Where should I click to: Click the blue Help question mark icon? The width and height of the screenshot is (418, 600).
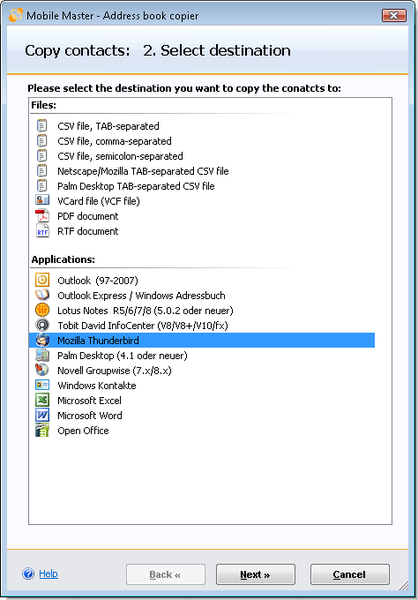click(28, 574)
